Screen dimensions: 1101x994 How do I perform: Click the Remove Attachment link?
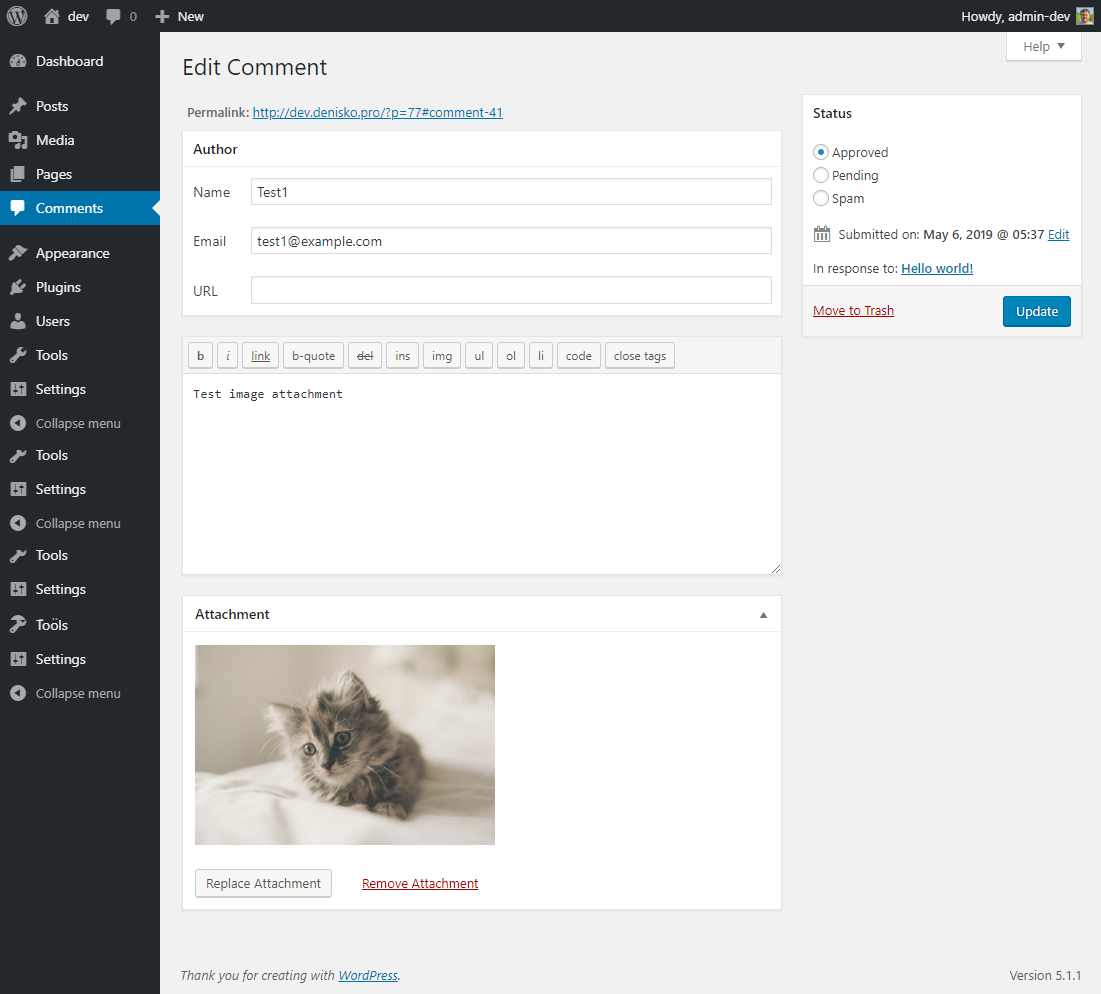tap(420, 883)
